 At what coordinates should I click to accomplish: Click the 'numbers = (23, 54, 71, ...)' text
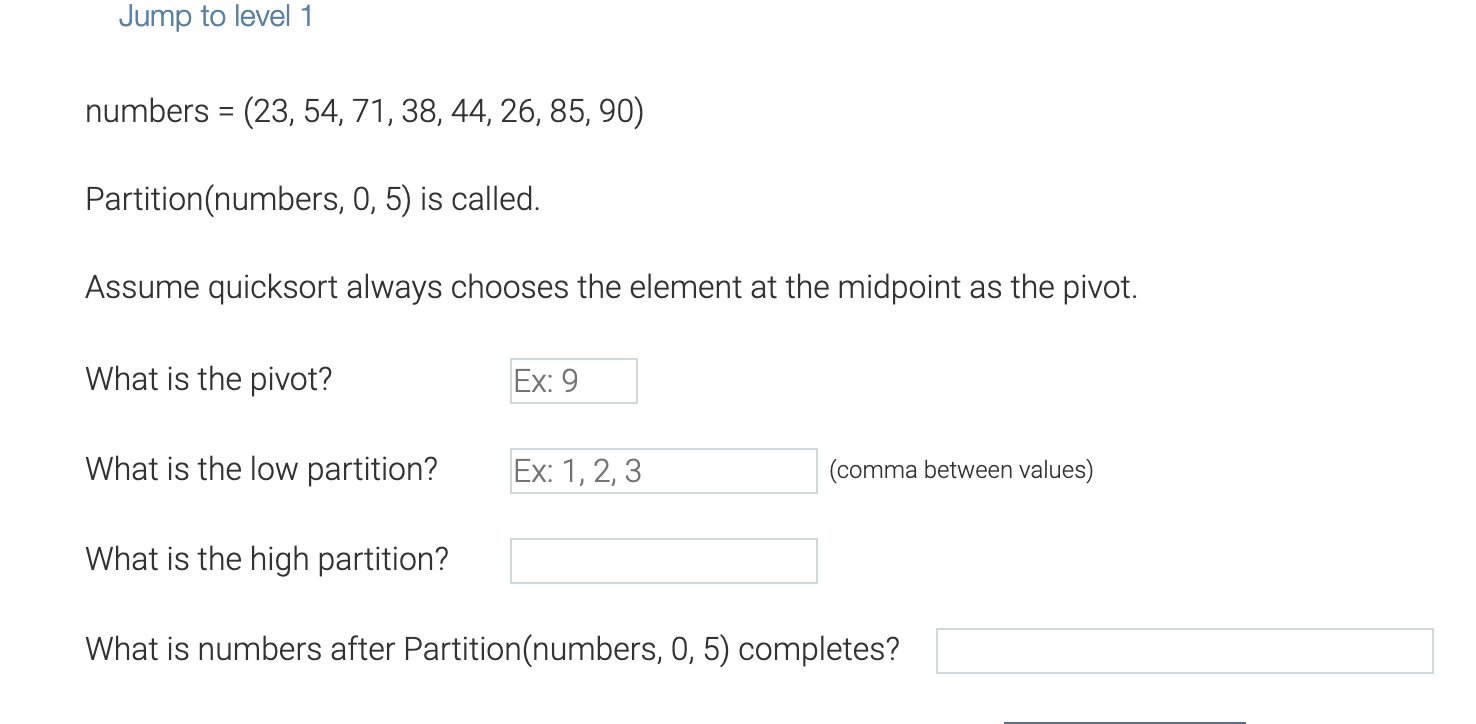(x=364, y=111)
